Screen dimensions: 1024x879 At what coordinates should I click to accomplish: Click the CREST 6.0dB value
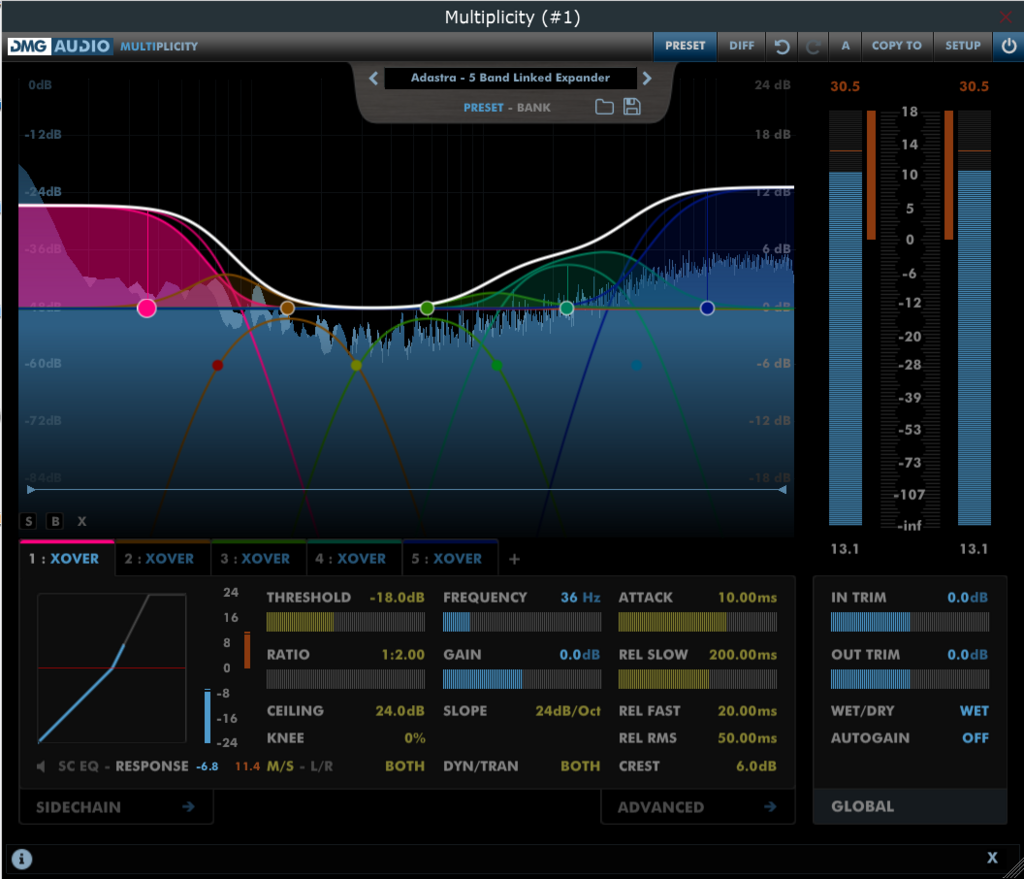tap(756, 766)
